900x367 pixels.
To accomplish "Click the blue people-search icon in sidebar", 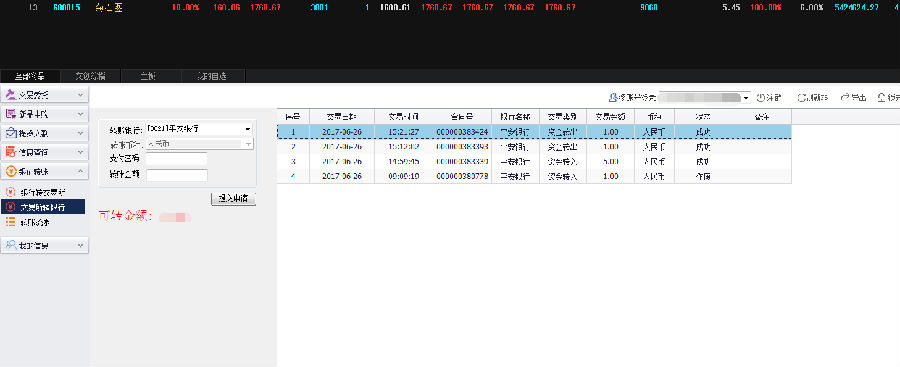I will 10,246.
